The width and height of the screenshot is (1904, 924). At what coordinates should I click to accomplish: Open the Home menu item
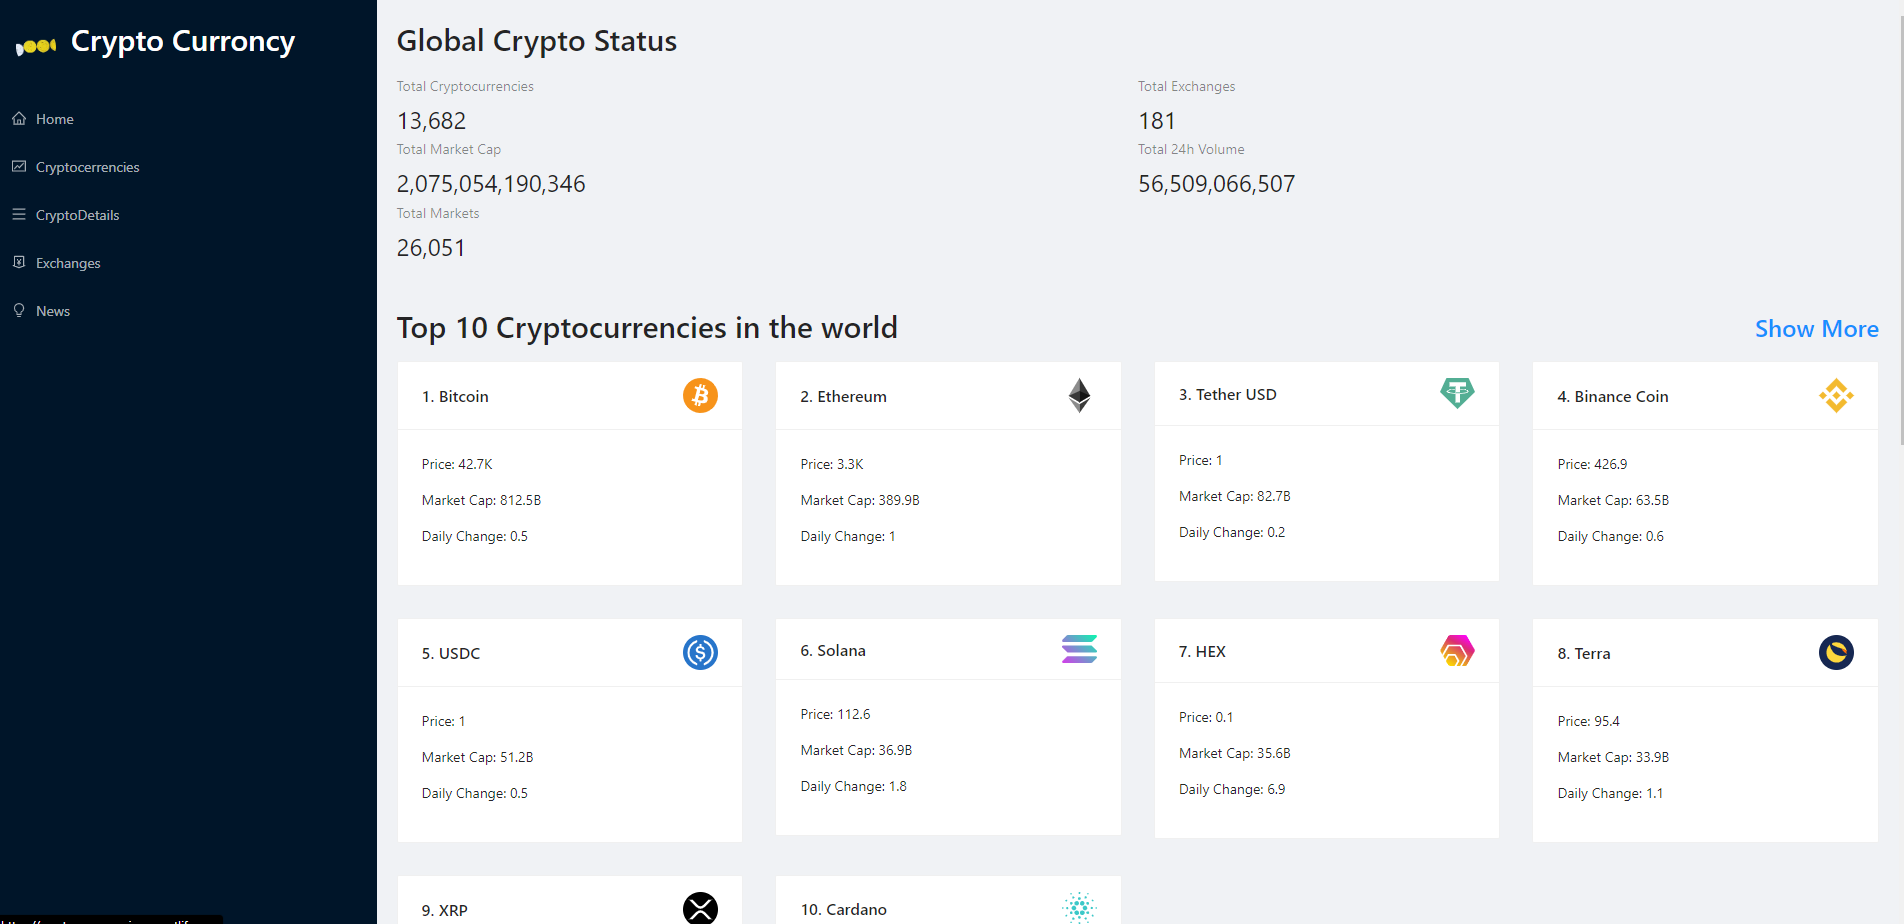pyautogui.click(x=55, y=119)
